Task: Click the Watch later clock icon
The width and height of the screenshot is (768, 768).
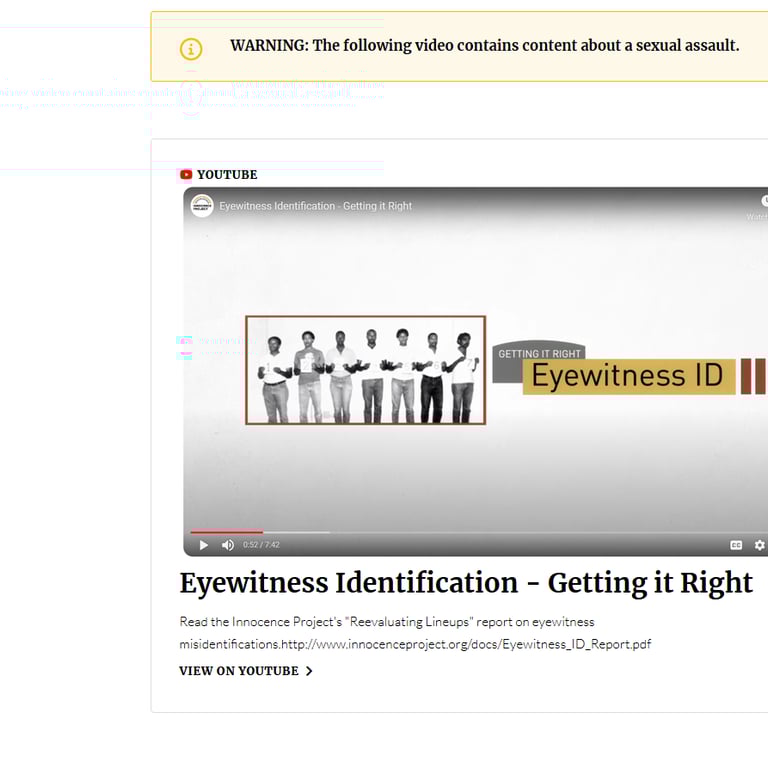Action: [x=765, y=201]
